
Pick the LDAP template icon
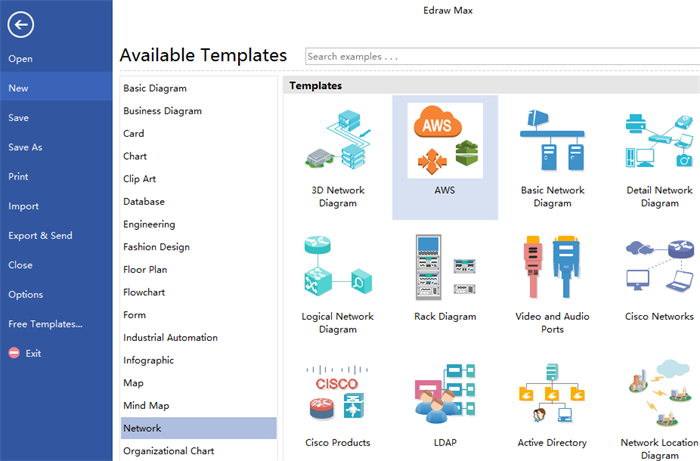pyautogui.click(x=445, y=394)
